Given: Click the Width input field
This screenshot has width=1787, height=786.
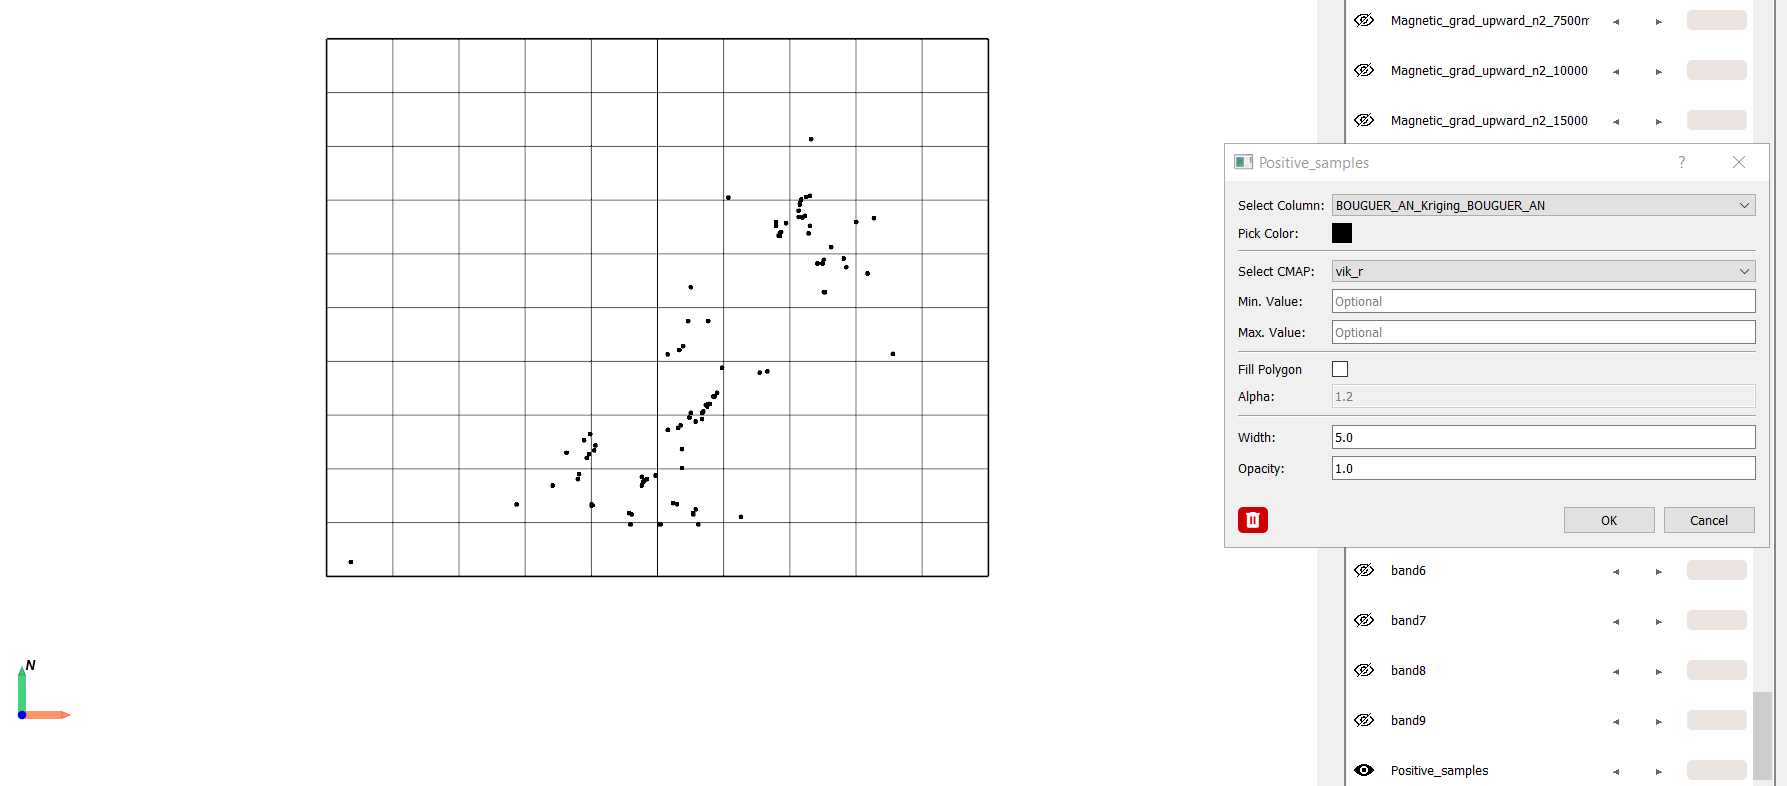Looking at the screenshot, I should point(1542,437).
